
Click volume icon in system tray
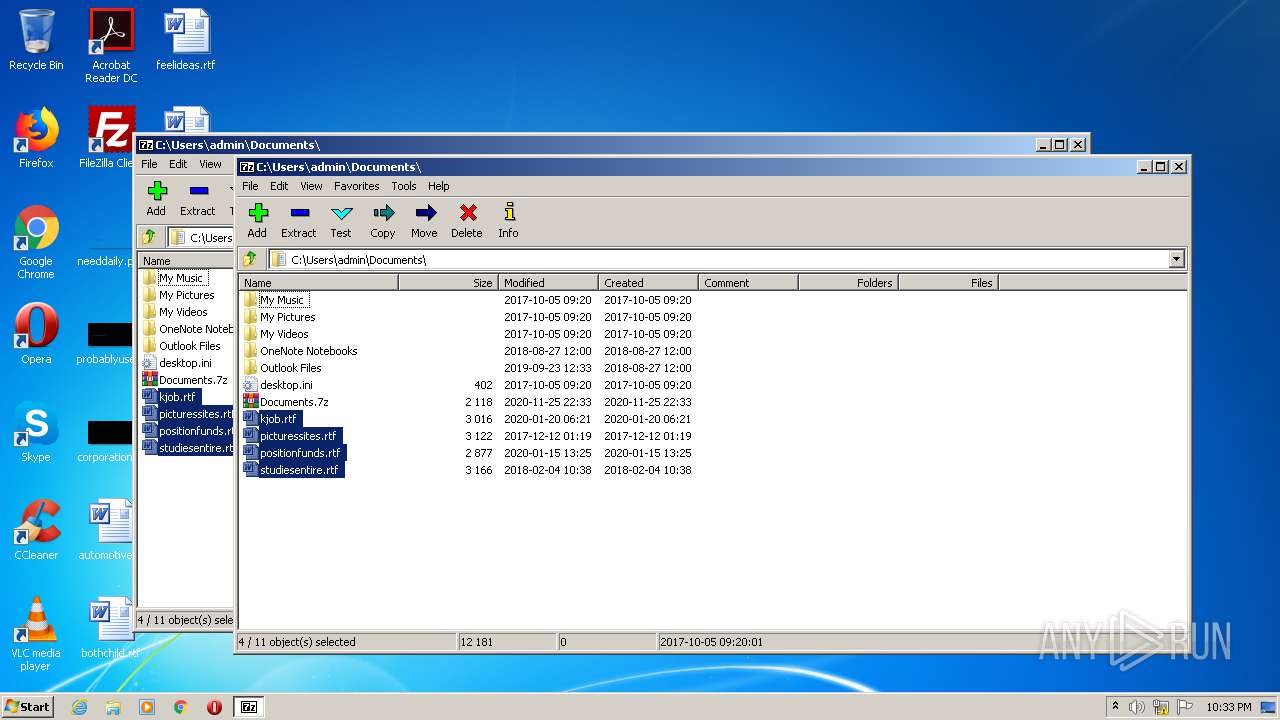click(x=1136, y=707)
